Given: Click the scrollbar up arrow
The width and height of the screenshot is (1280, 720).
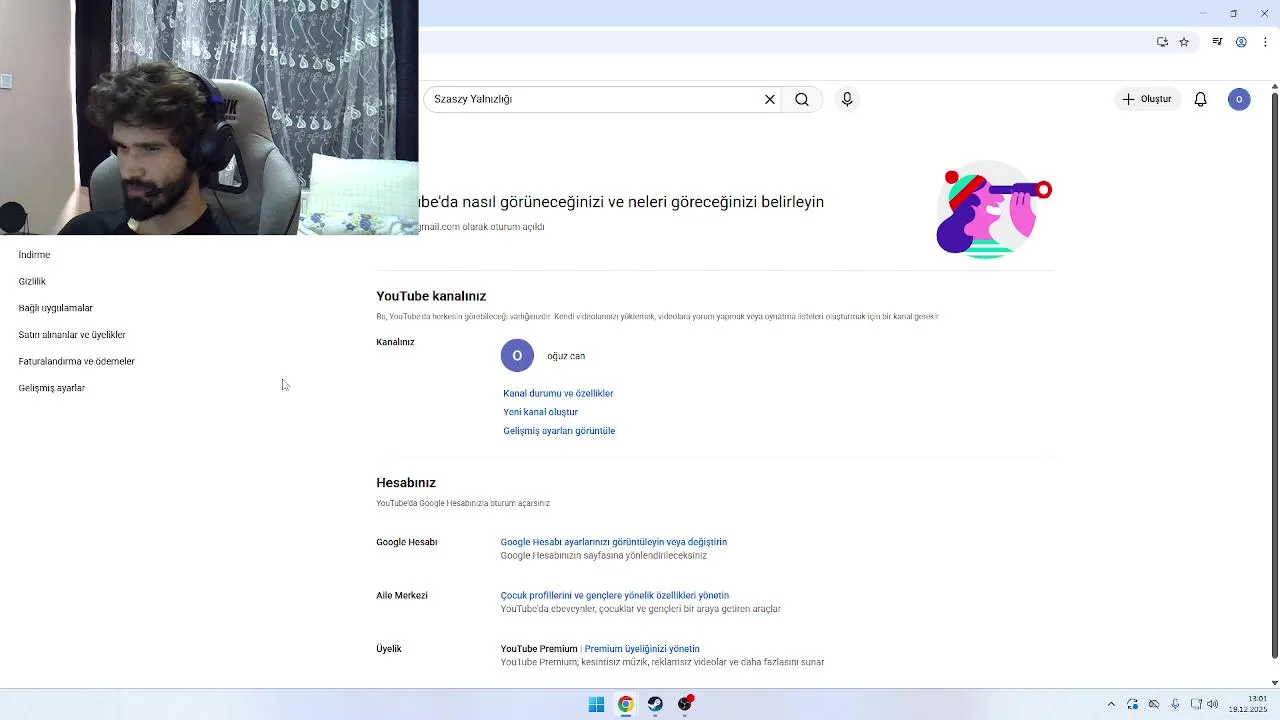Looking at the screenshot, I should (1274, 86).
